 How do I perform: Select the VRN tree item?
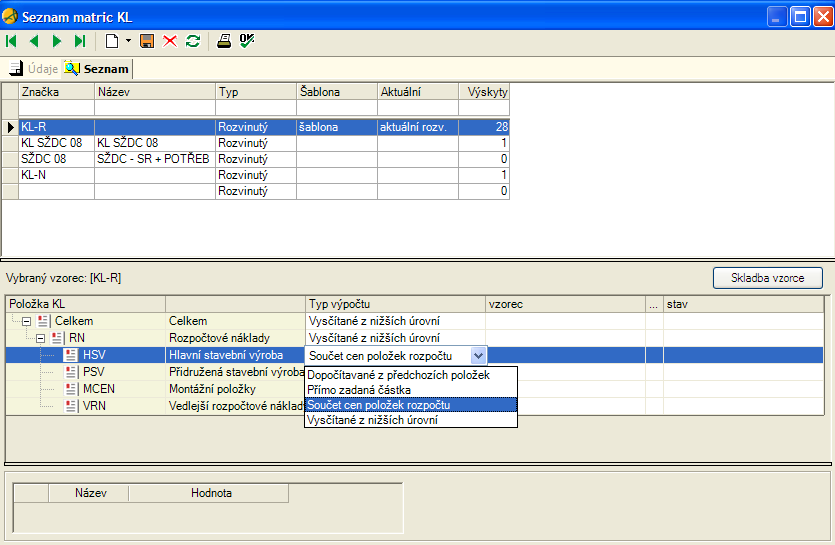pos(94,406)
